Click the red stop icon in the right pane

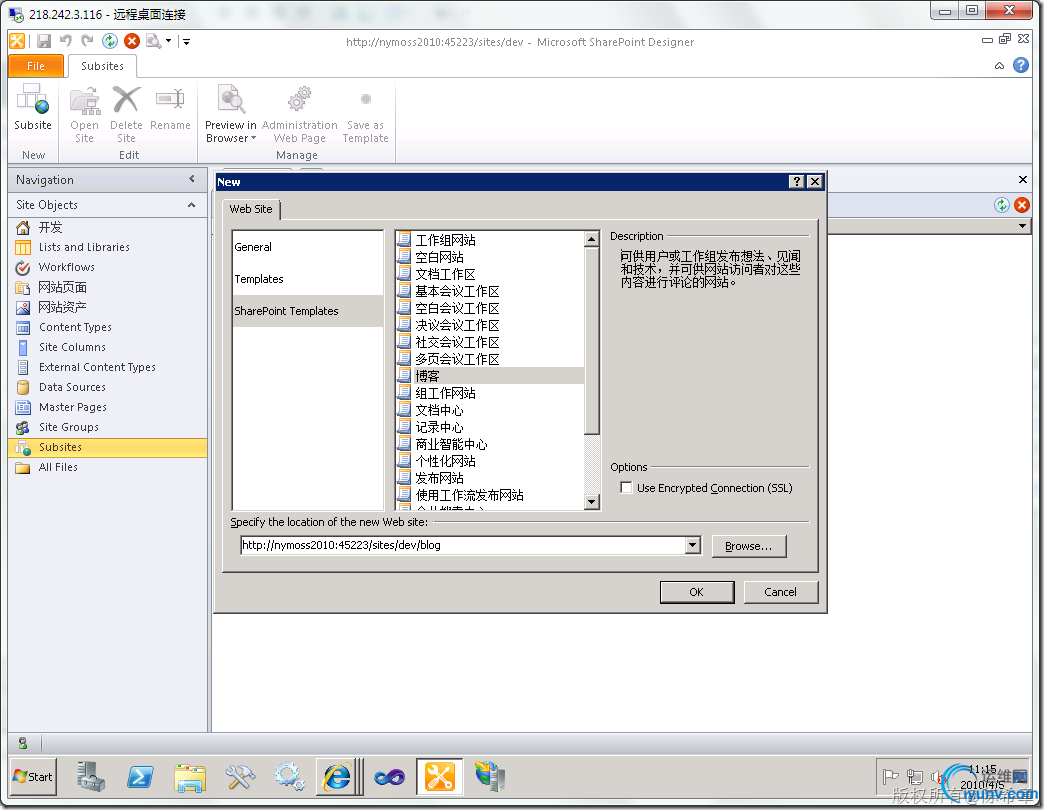click(1022, 205)
